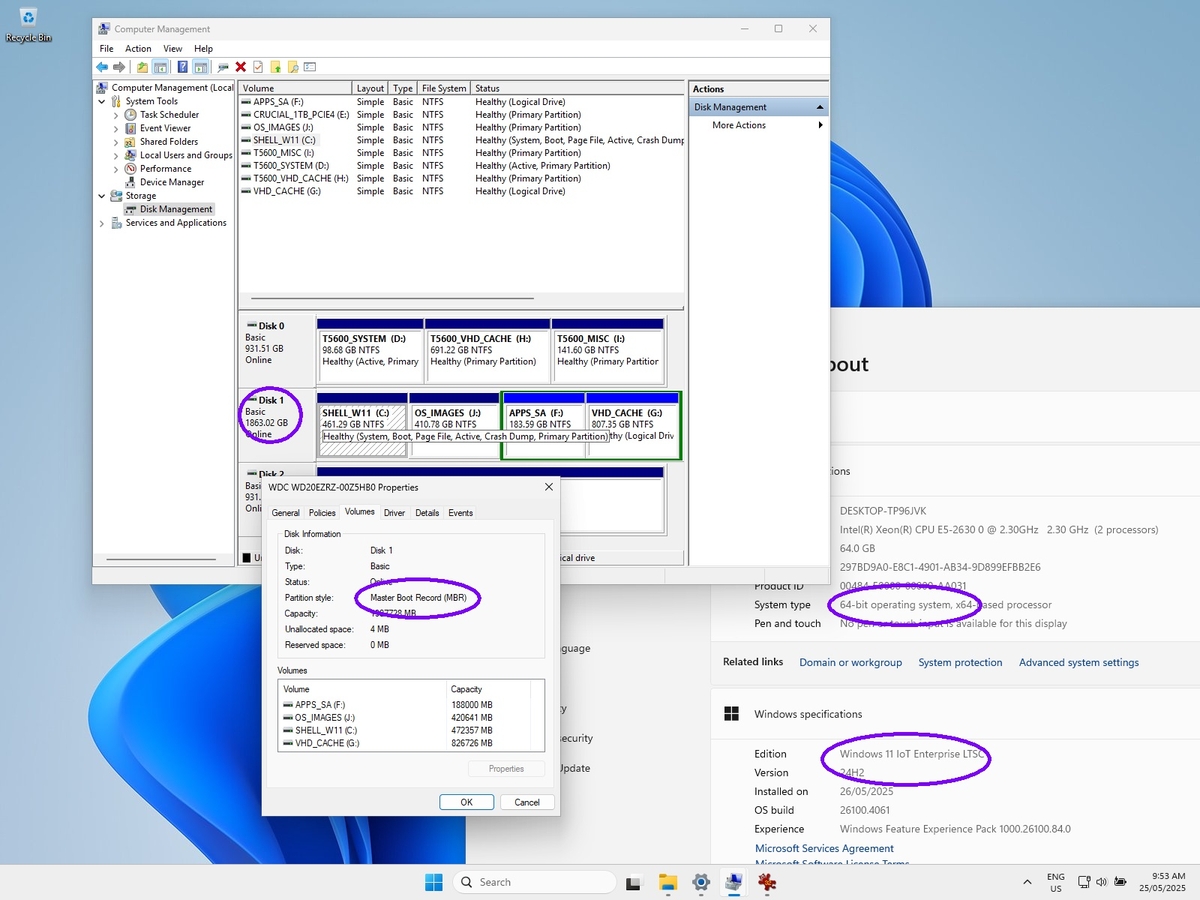Image resolution: width=1200 pixels, height=900 pixels.
Task: Open the View menu
Action: pos(173,48)
